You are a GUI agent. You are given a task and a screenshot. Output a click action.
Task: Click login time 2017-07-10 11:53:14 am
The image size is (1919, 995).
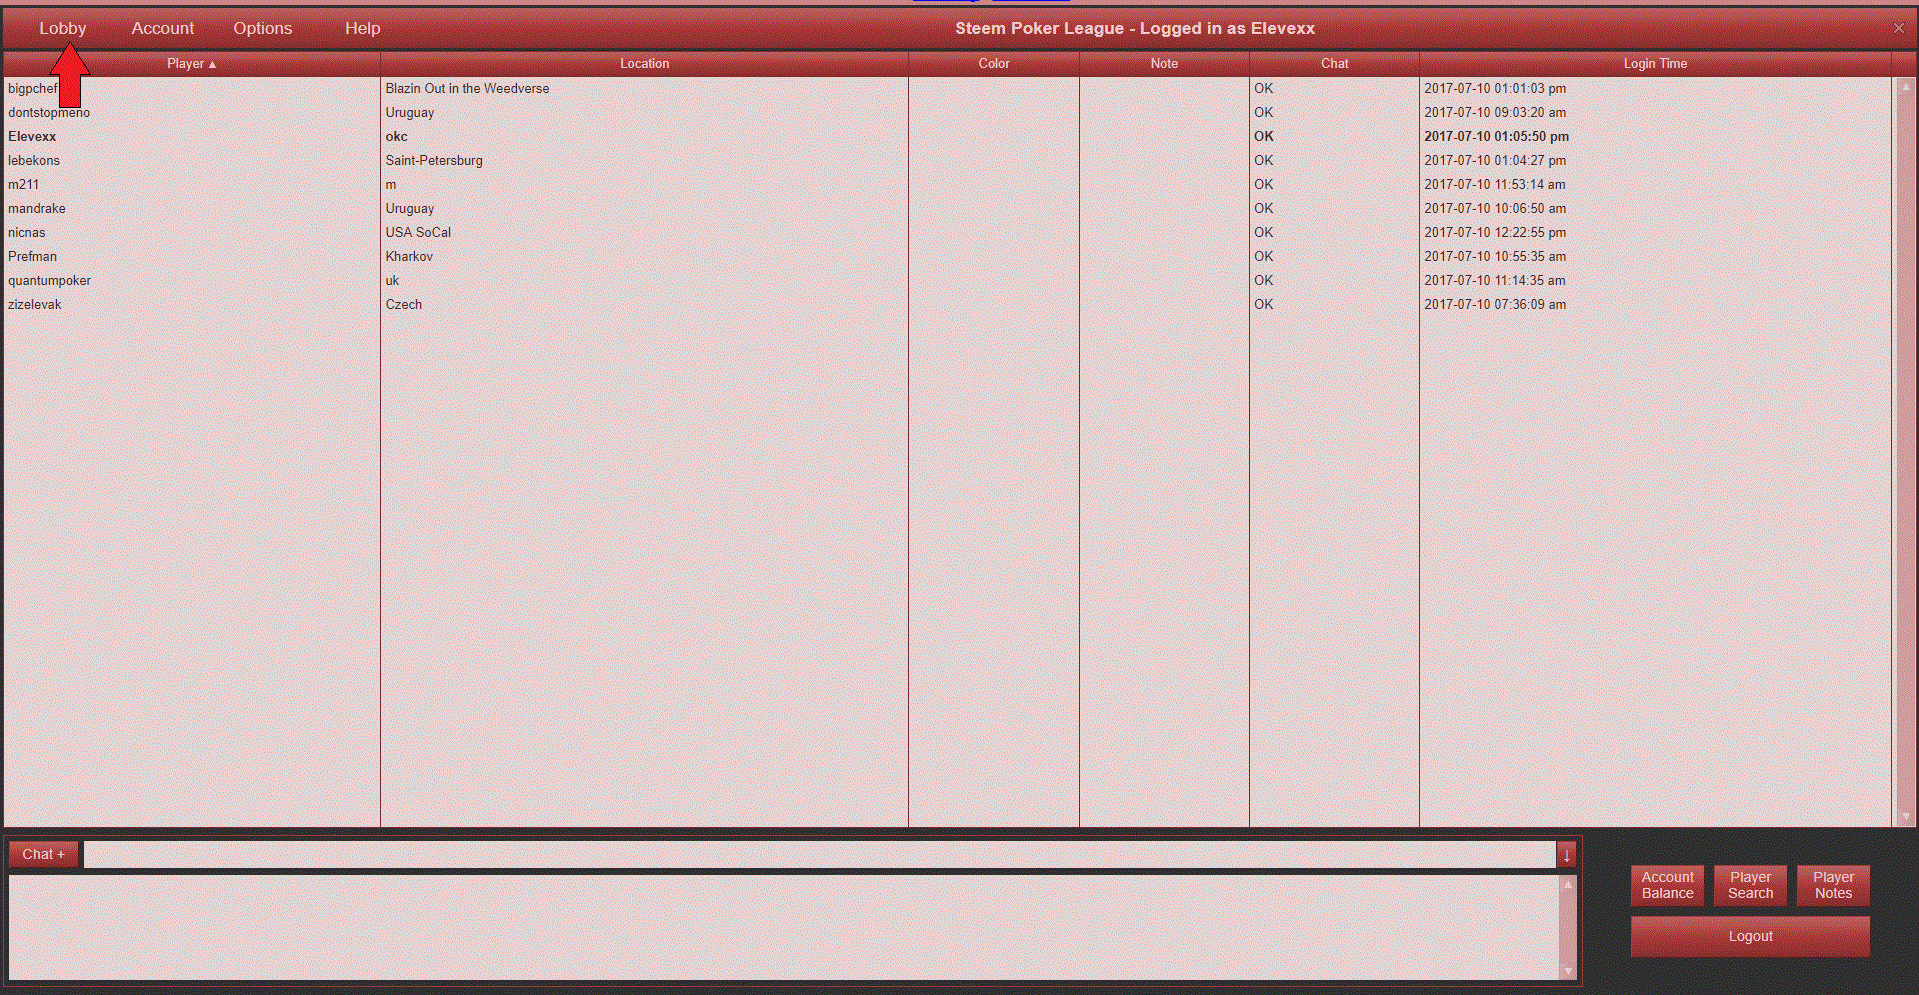1495,184
